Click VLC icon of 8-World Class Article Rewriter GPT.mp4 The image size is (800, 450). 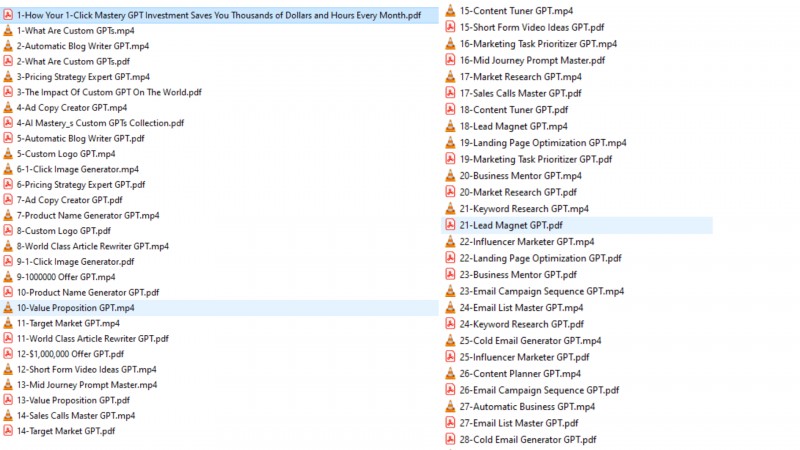(x=8, y=246)
